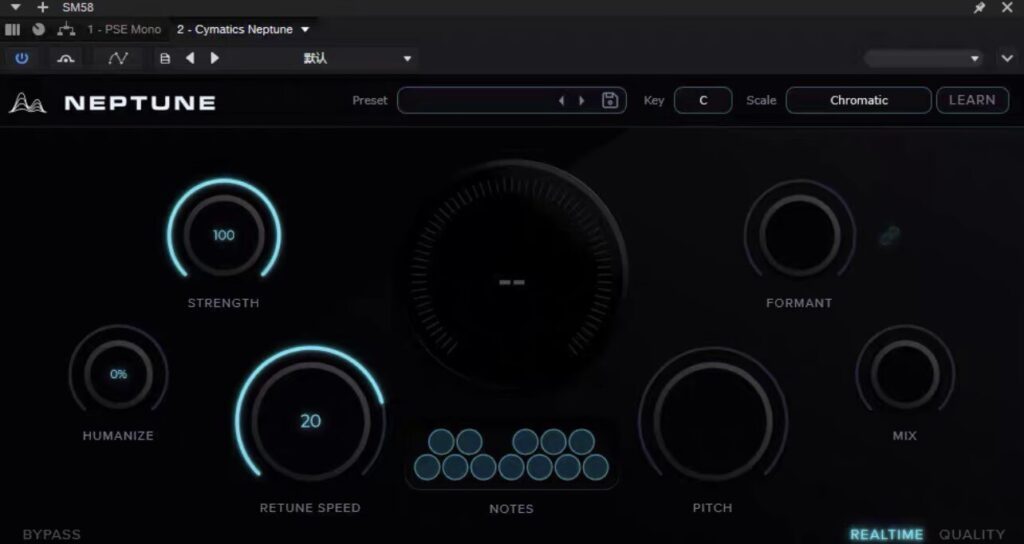Toggle the fourth upper-row NOTES circle (G#)

point(553,442)
